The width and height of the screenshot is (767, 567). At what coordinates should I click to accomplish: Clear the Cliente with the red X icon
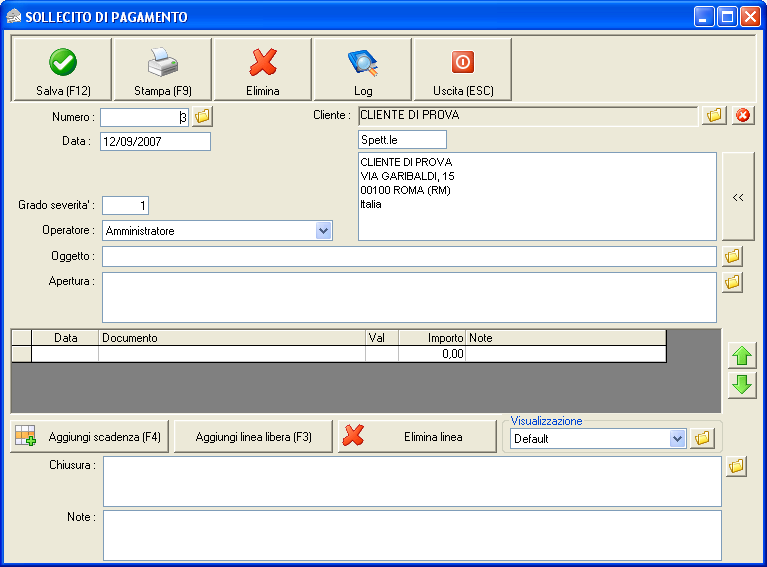743,115
